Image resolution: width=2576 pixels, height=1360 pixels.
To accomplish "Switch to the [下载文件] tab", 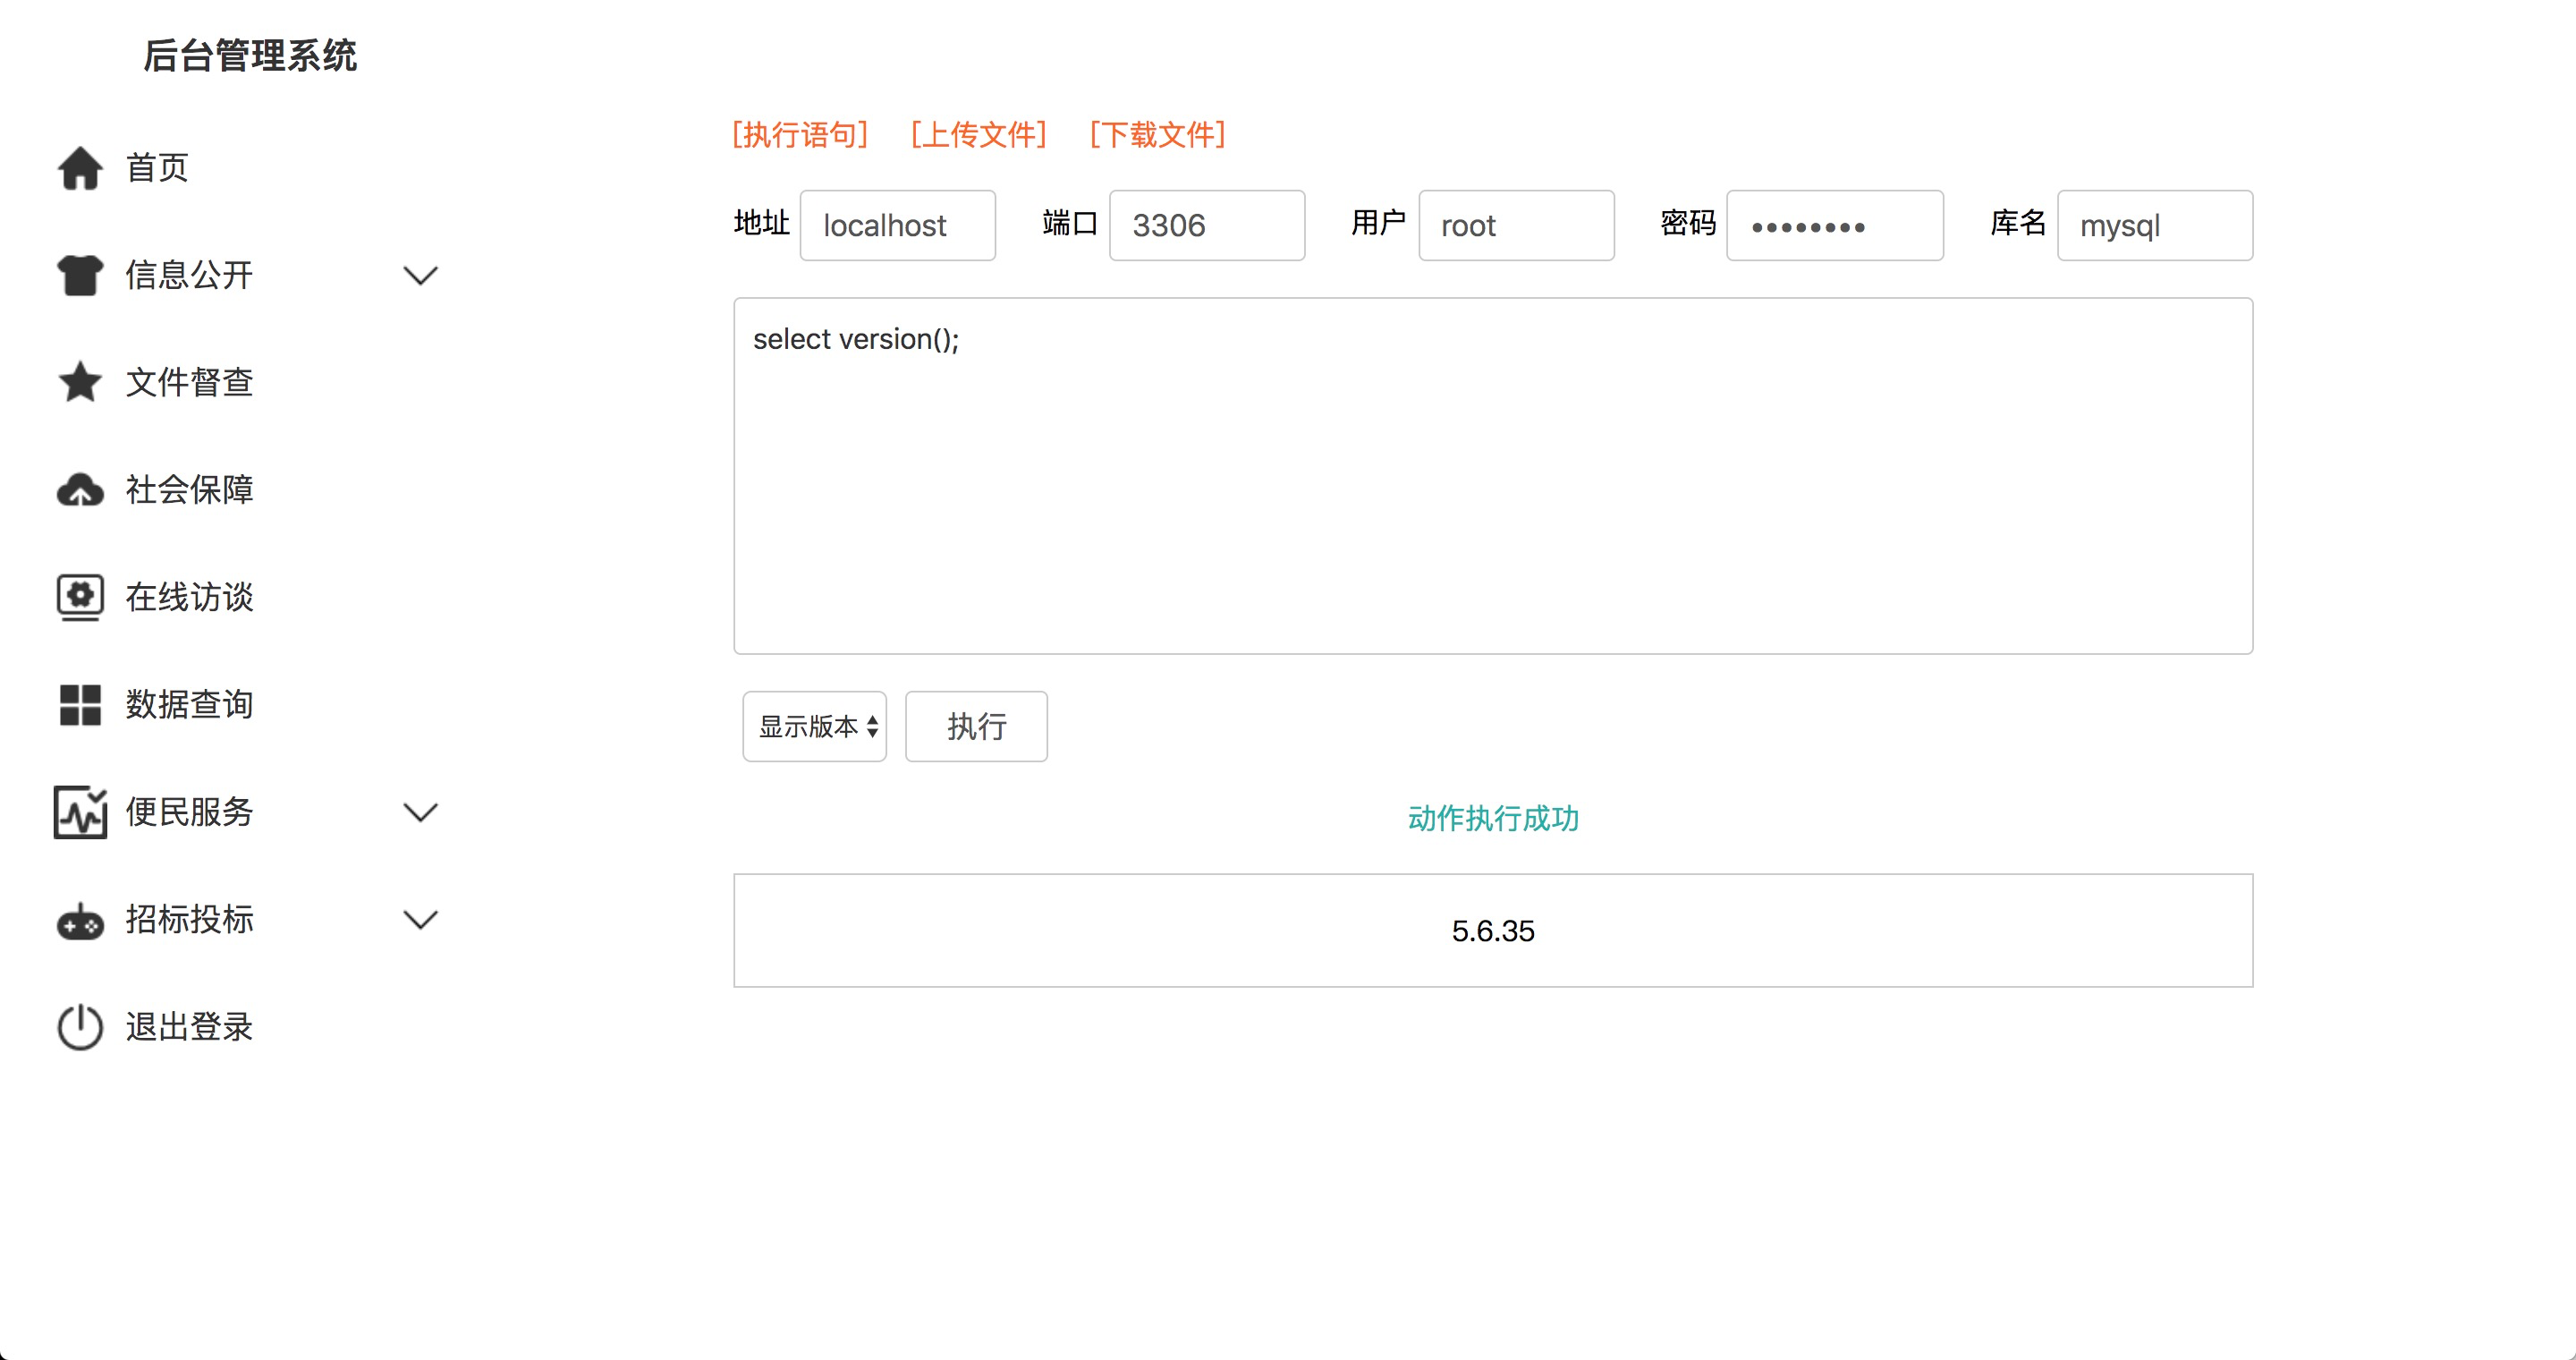I will [1157, 135].
